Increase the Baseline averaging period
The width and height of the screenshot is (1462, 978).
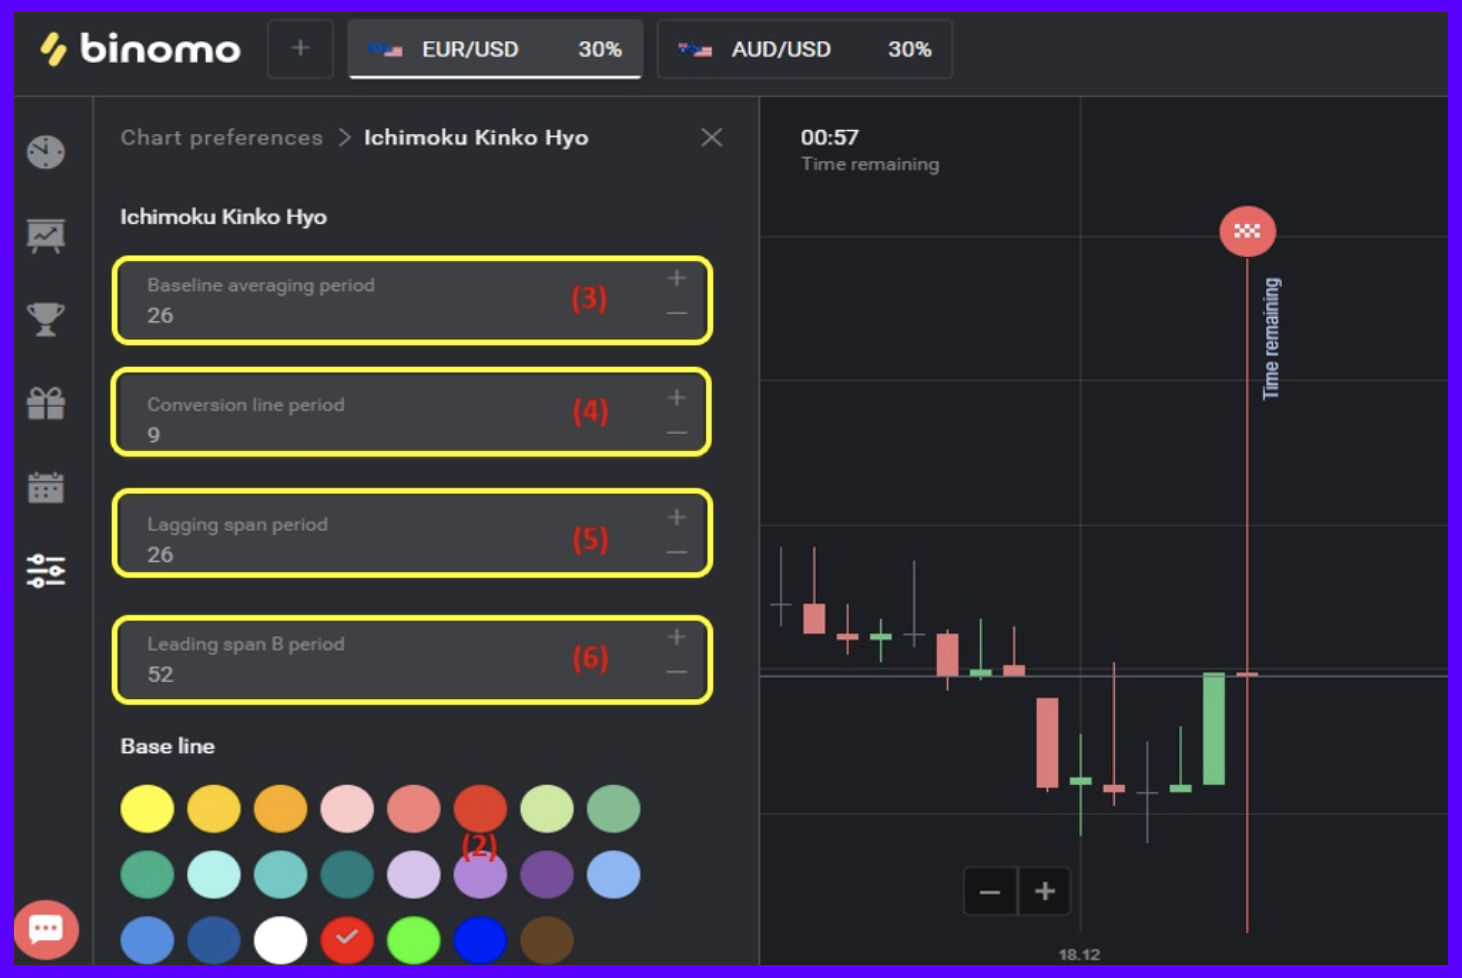pyautogui.click(x=676, y=278)
